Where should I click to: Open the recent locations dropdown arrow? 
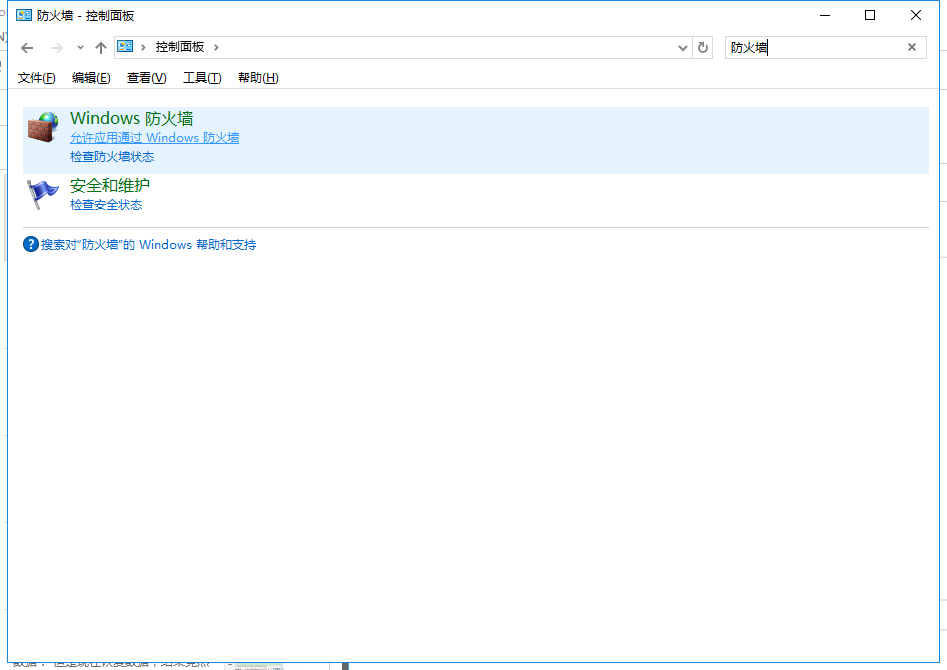(80, 48)
